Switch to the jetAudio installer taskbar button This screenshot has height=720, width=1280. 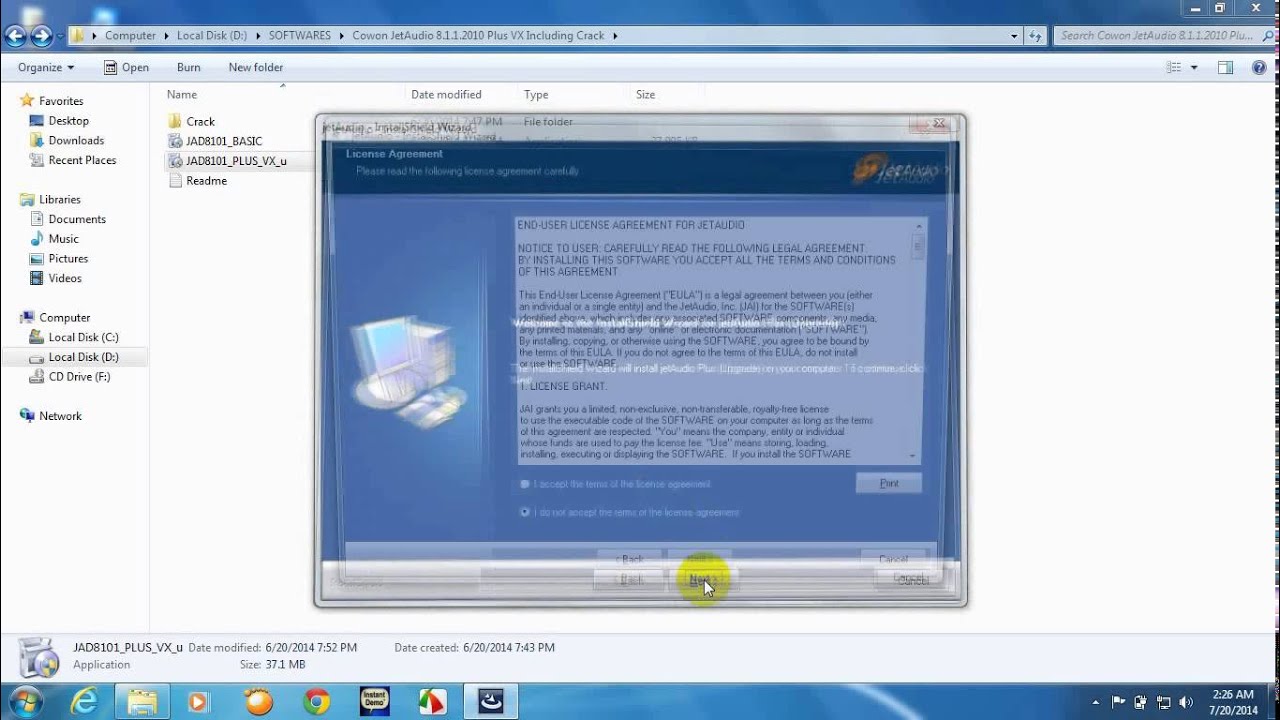490,702
